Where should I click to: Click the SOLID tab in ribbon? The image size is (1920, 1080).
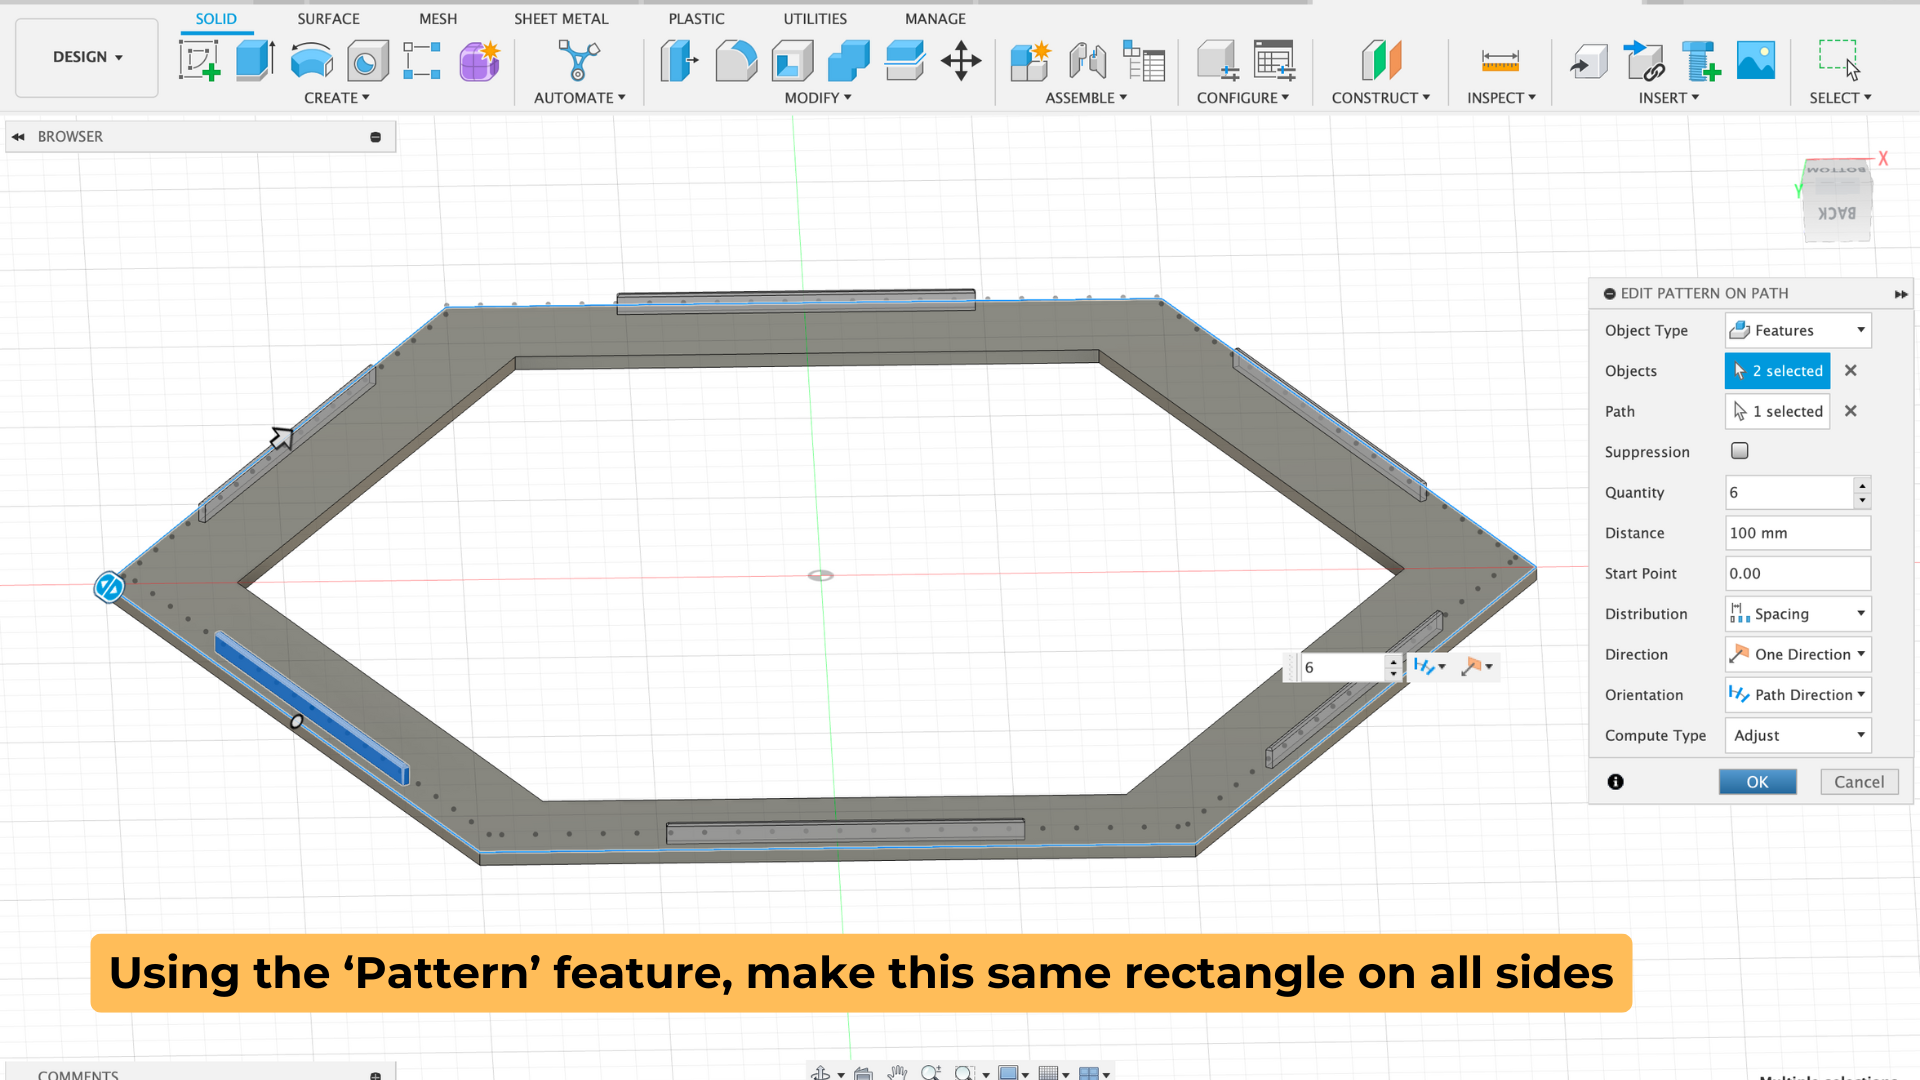click(x=215, y=17)
